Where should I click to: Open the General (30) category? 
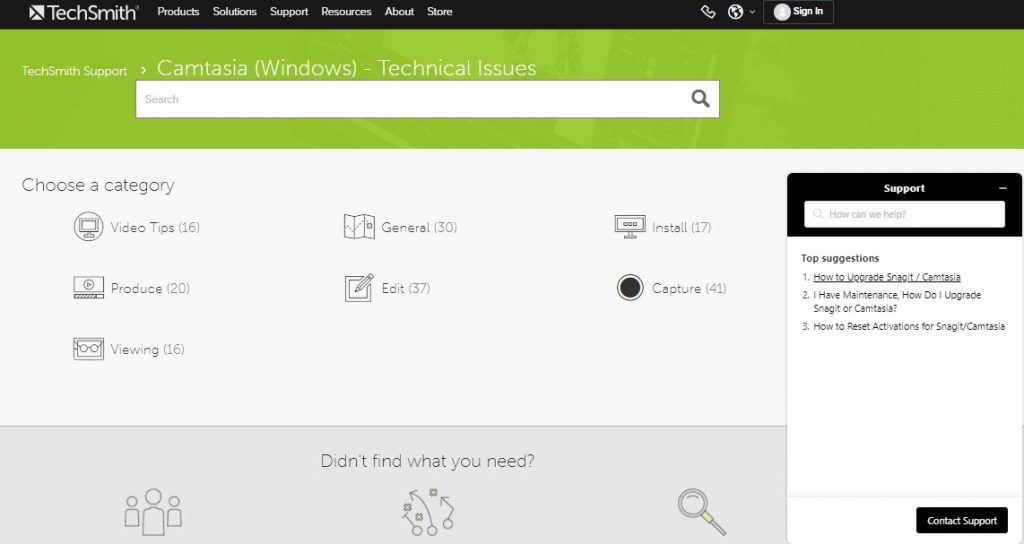(419, 227)
